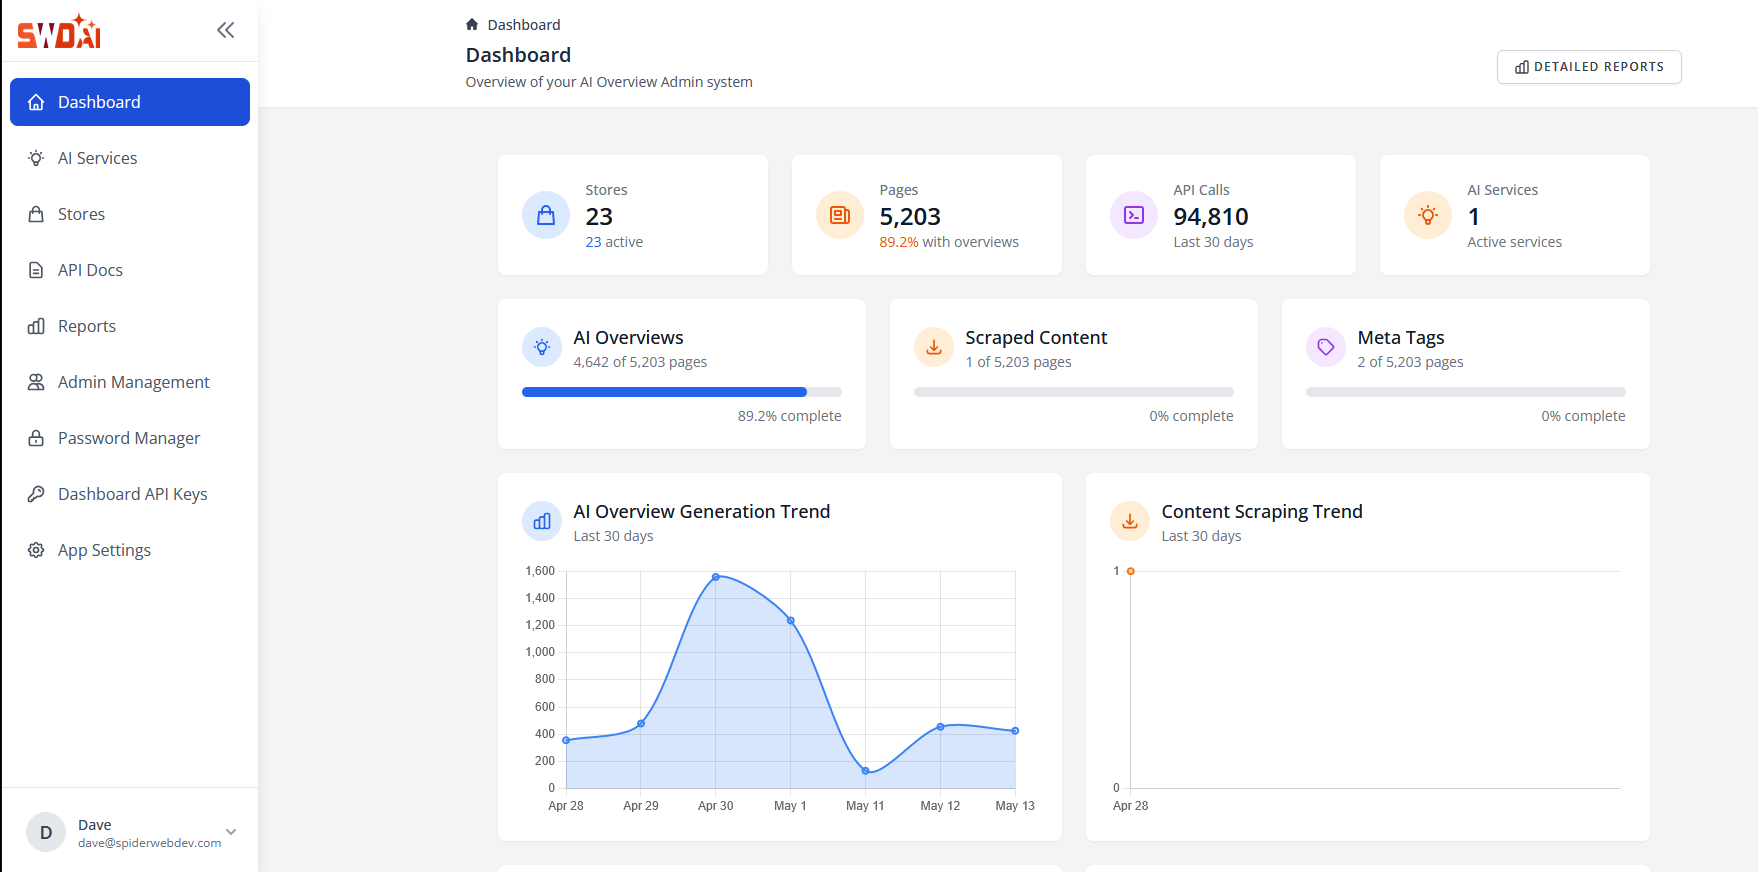
Task: Click the Dave avatar circle
Action: click(46, 832)
